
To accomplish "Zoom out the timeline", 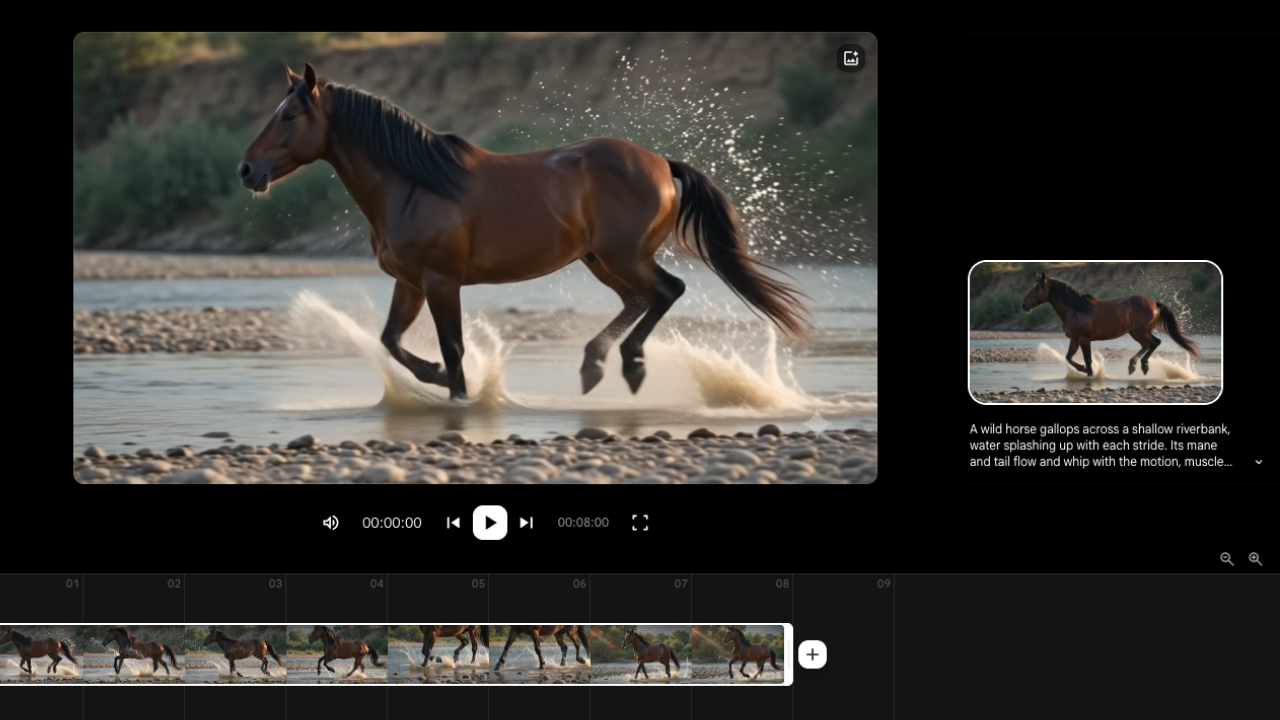I will [1227, 559].
